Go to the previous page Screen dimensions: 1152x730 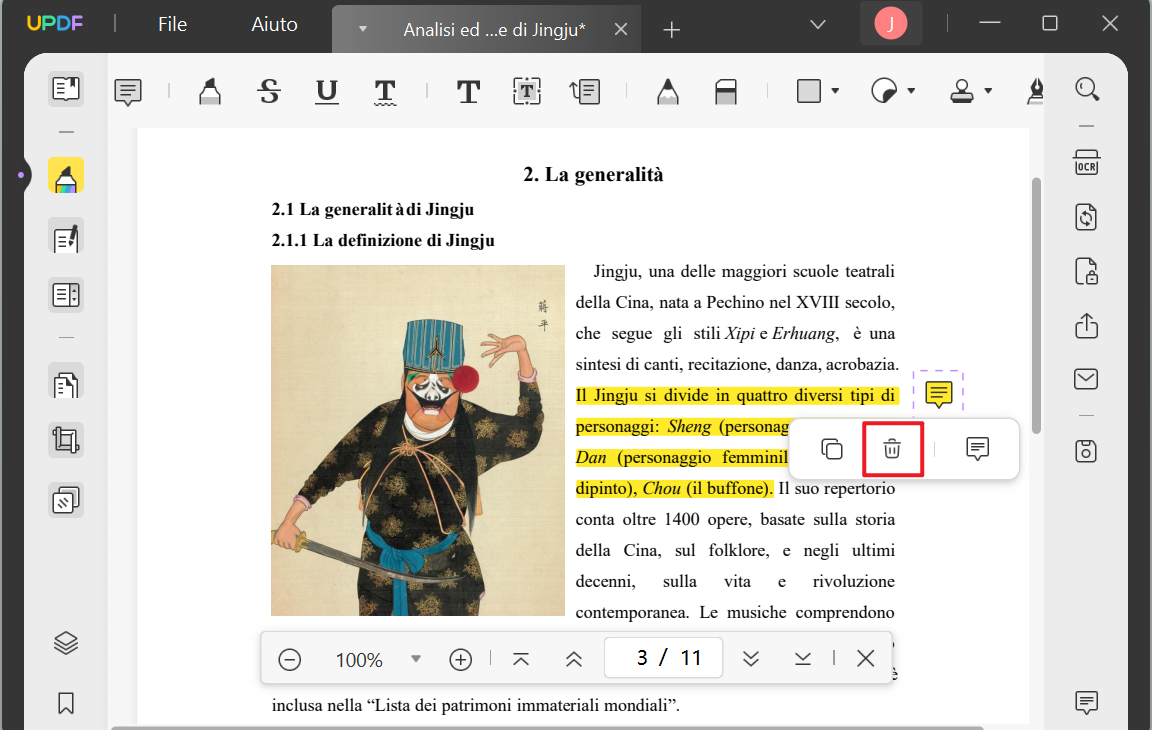[x=574, y=659]
